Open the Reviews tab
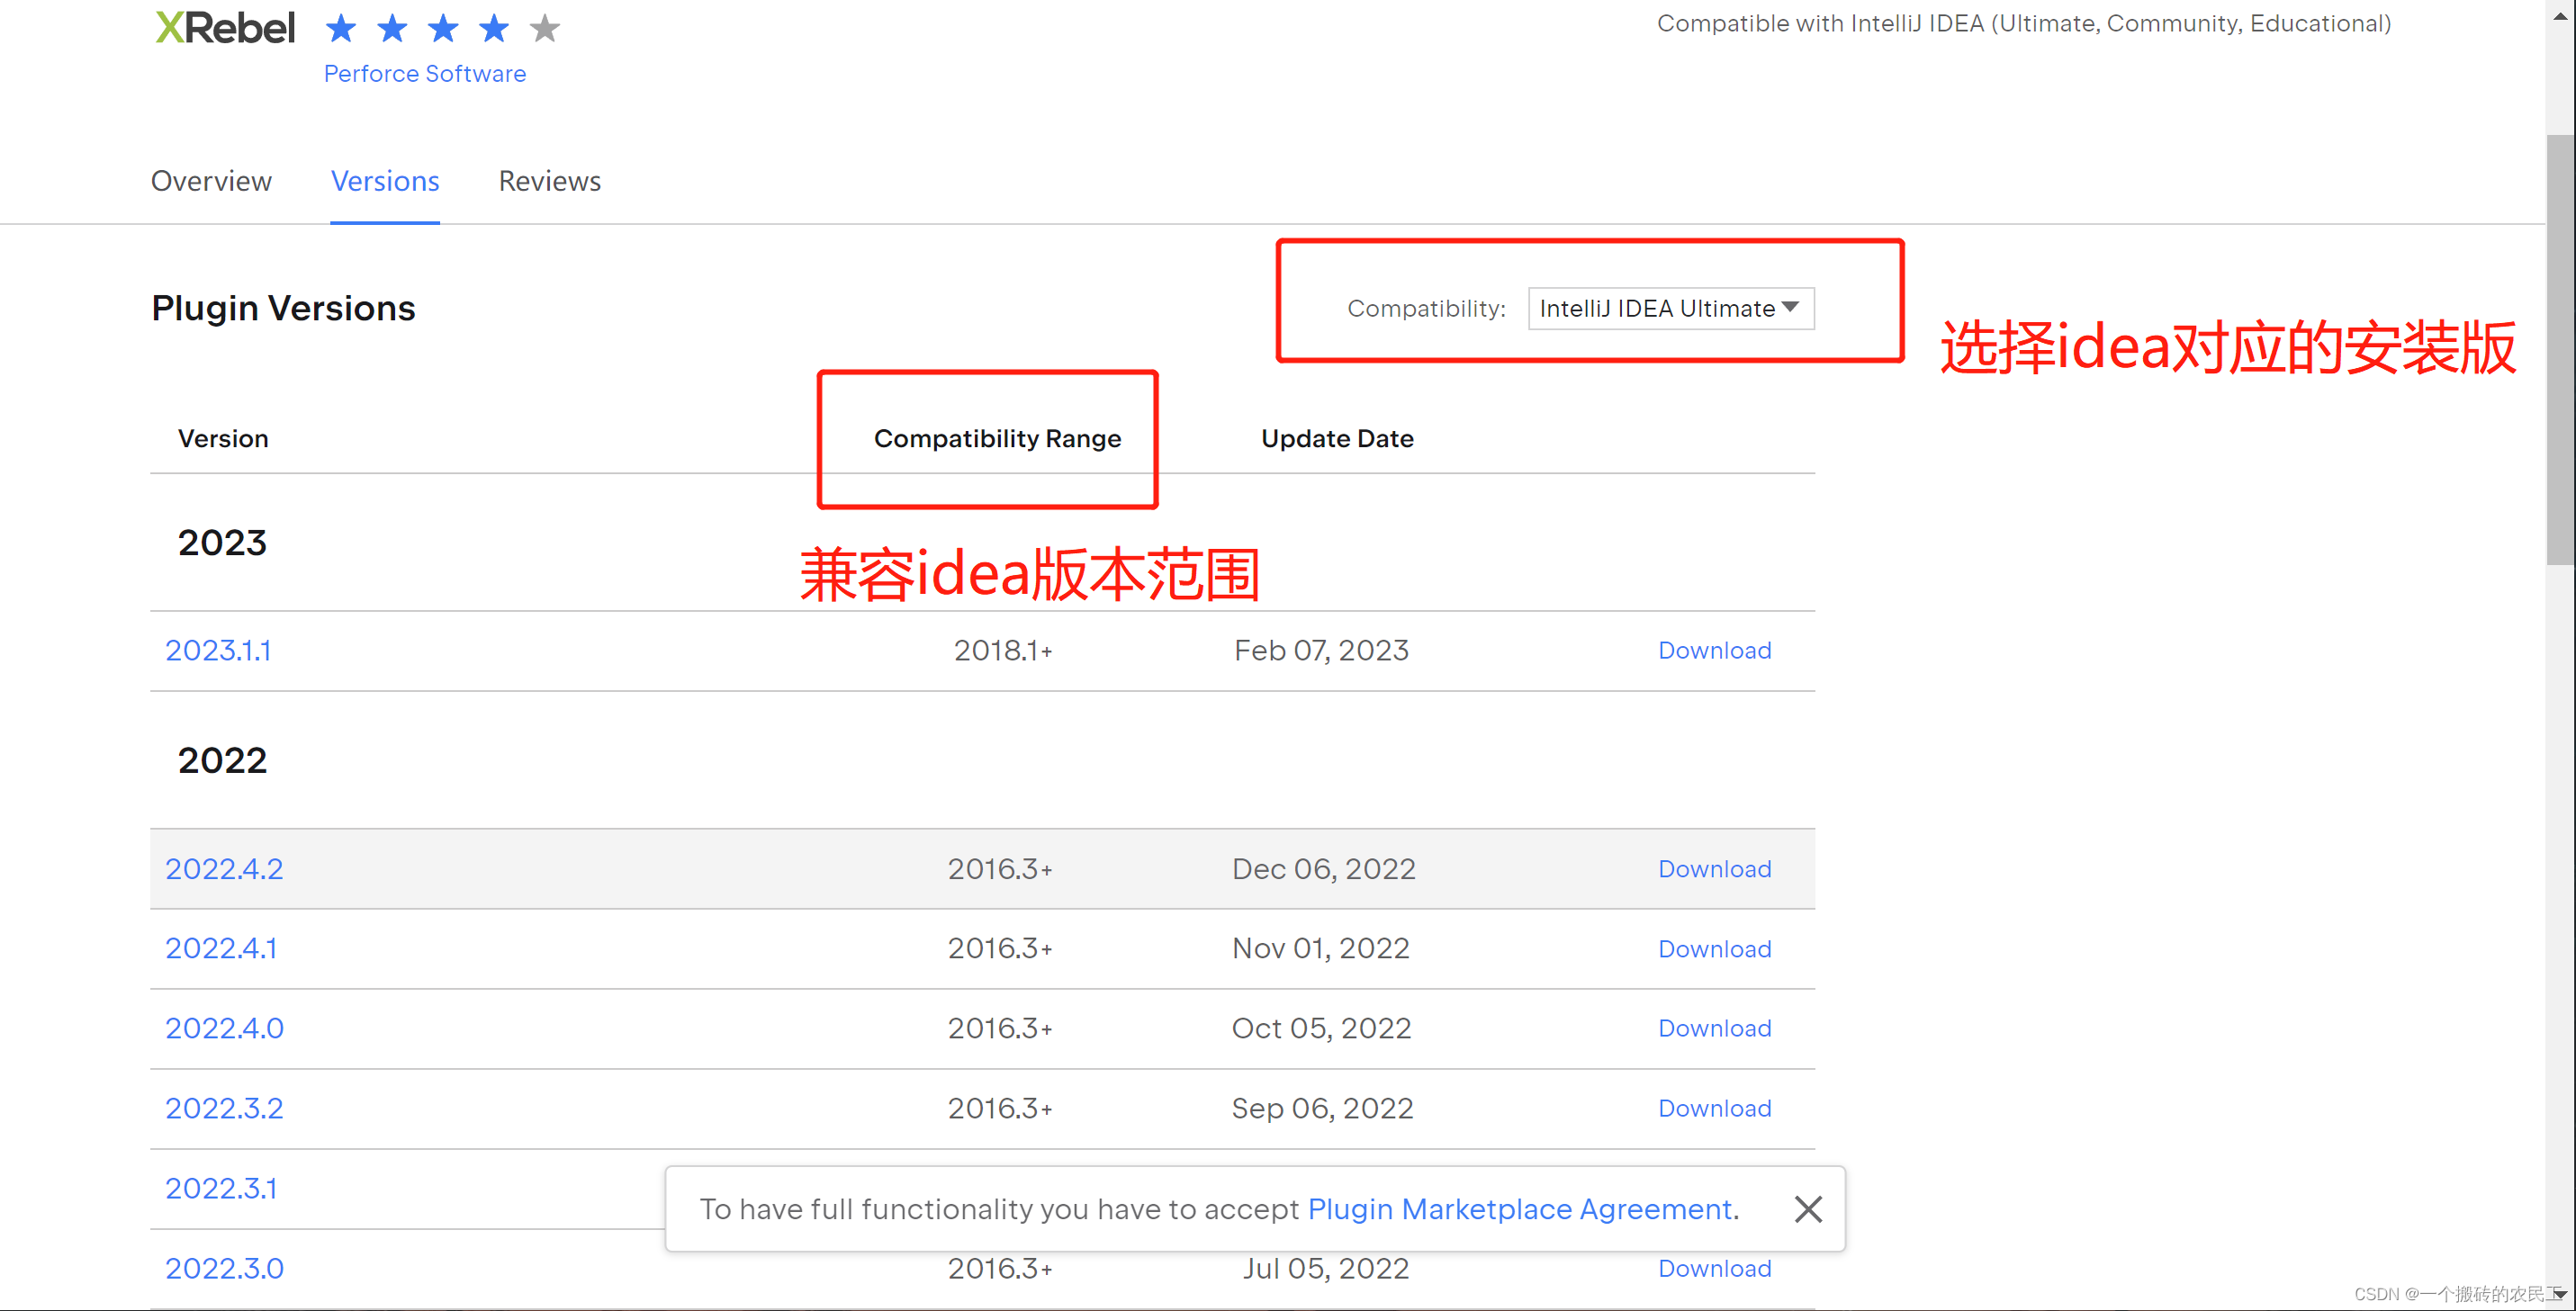 [550, 181]
